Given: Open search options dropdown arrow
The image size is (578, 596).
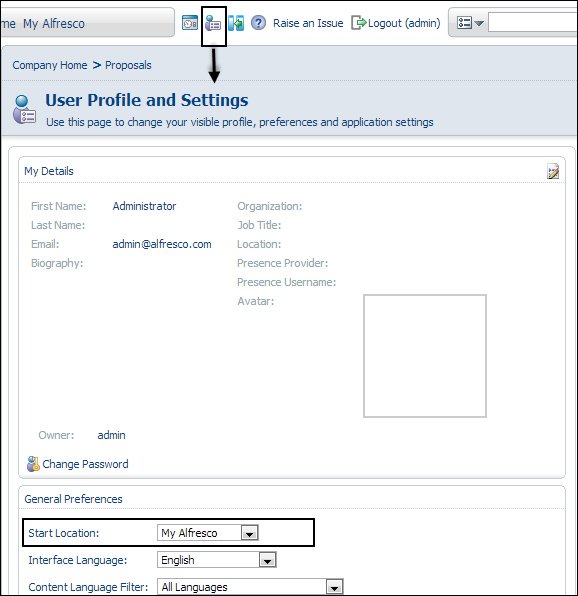Looking at the screenshot, I should tap(479, 24).
